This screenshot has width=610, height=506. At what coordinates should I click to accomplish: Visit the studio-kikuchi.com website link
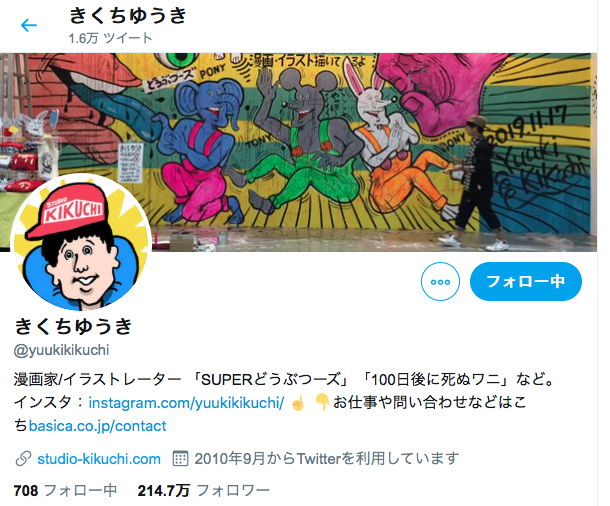pyautogui.click(x=99, y=459)
